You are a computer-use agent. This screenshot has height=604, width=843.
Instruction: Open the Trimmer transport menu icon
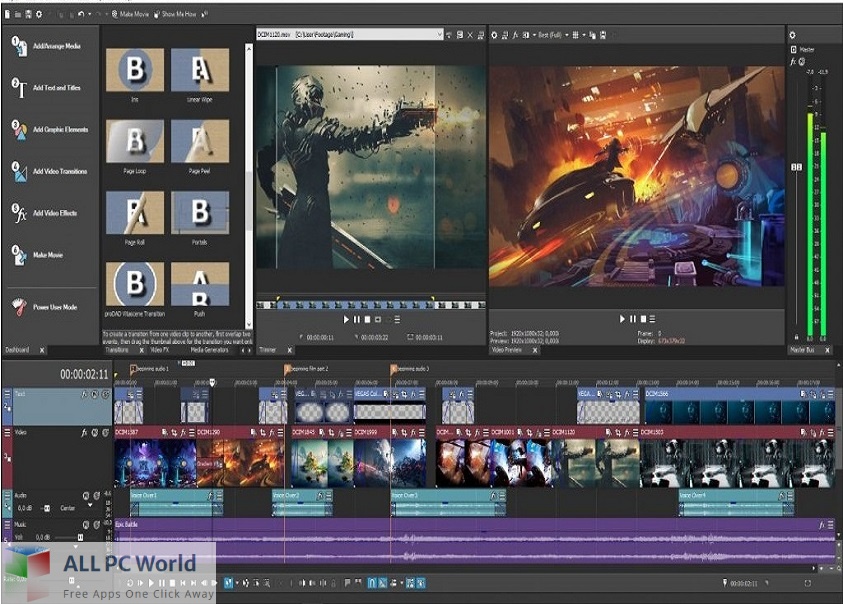point(397,319)
